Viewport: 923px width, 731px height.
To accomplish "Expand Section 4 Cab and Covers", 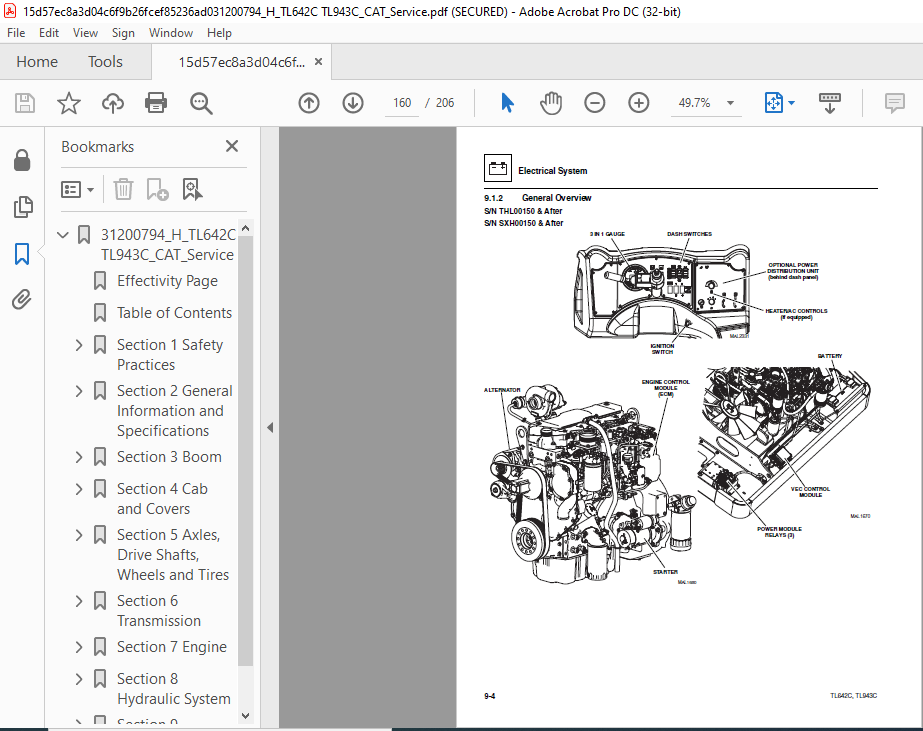I will [x=79, y=489].
